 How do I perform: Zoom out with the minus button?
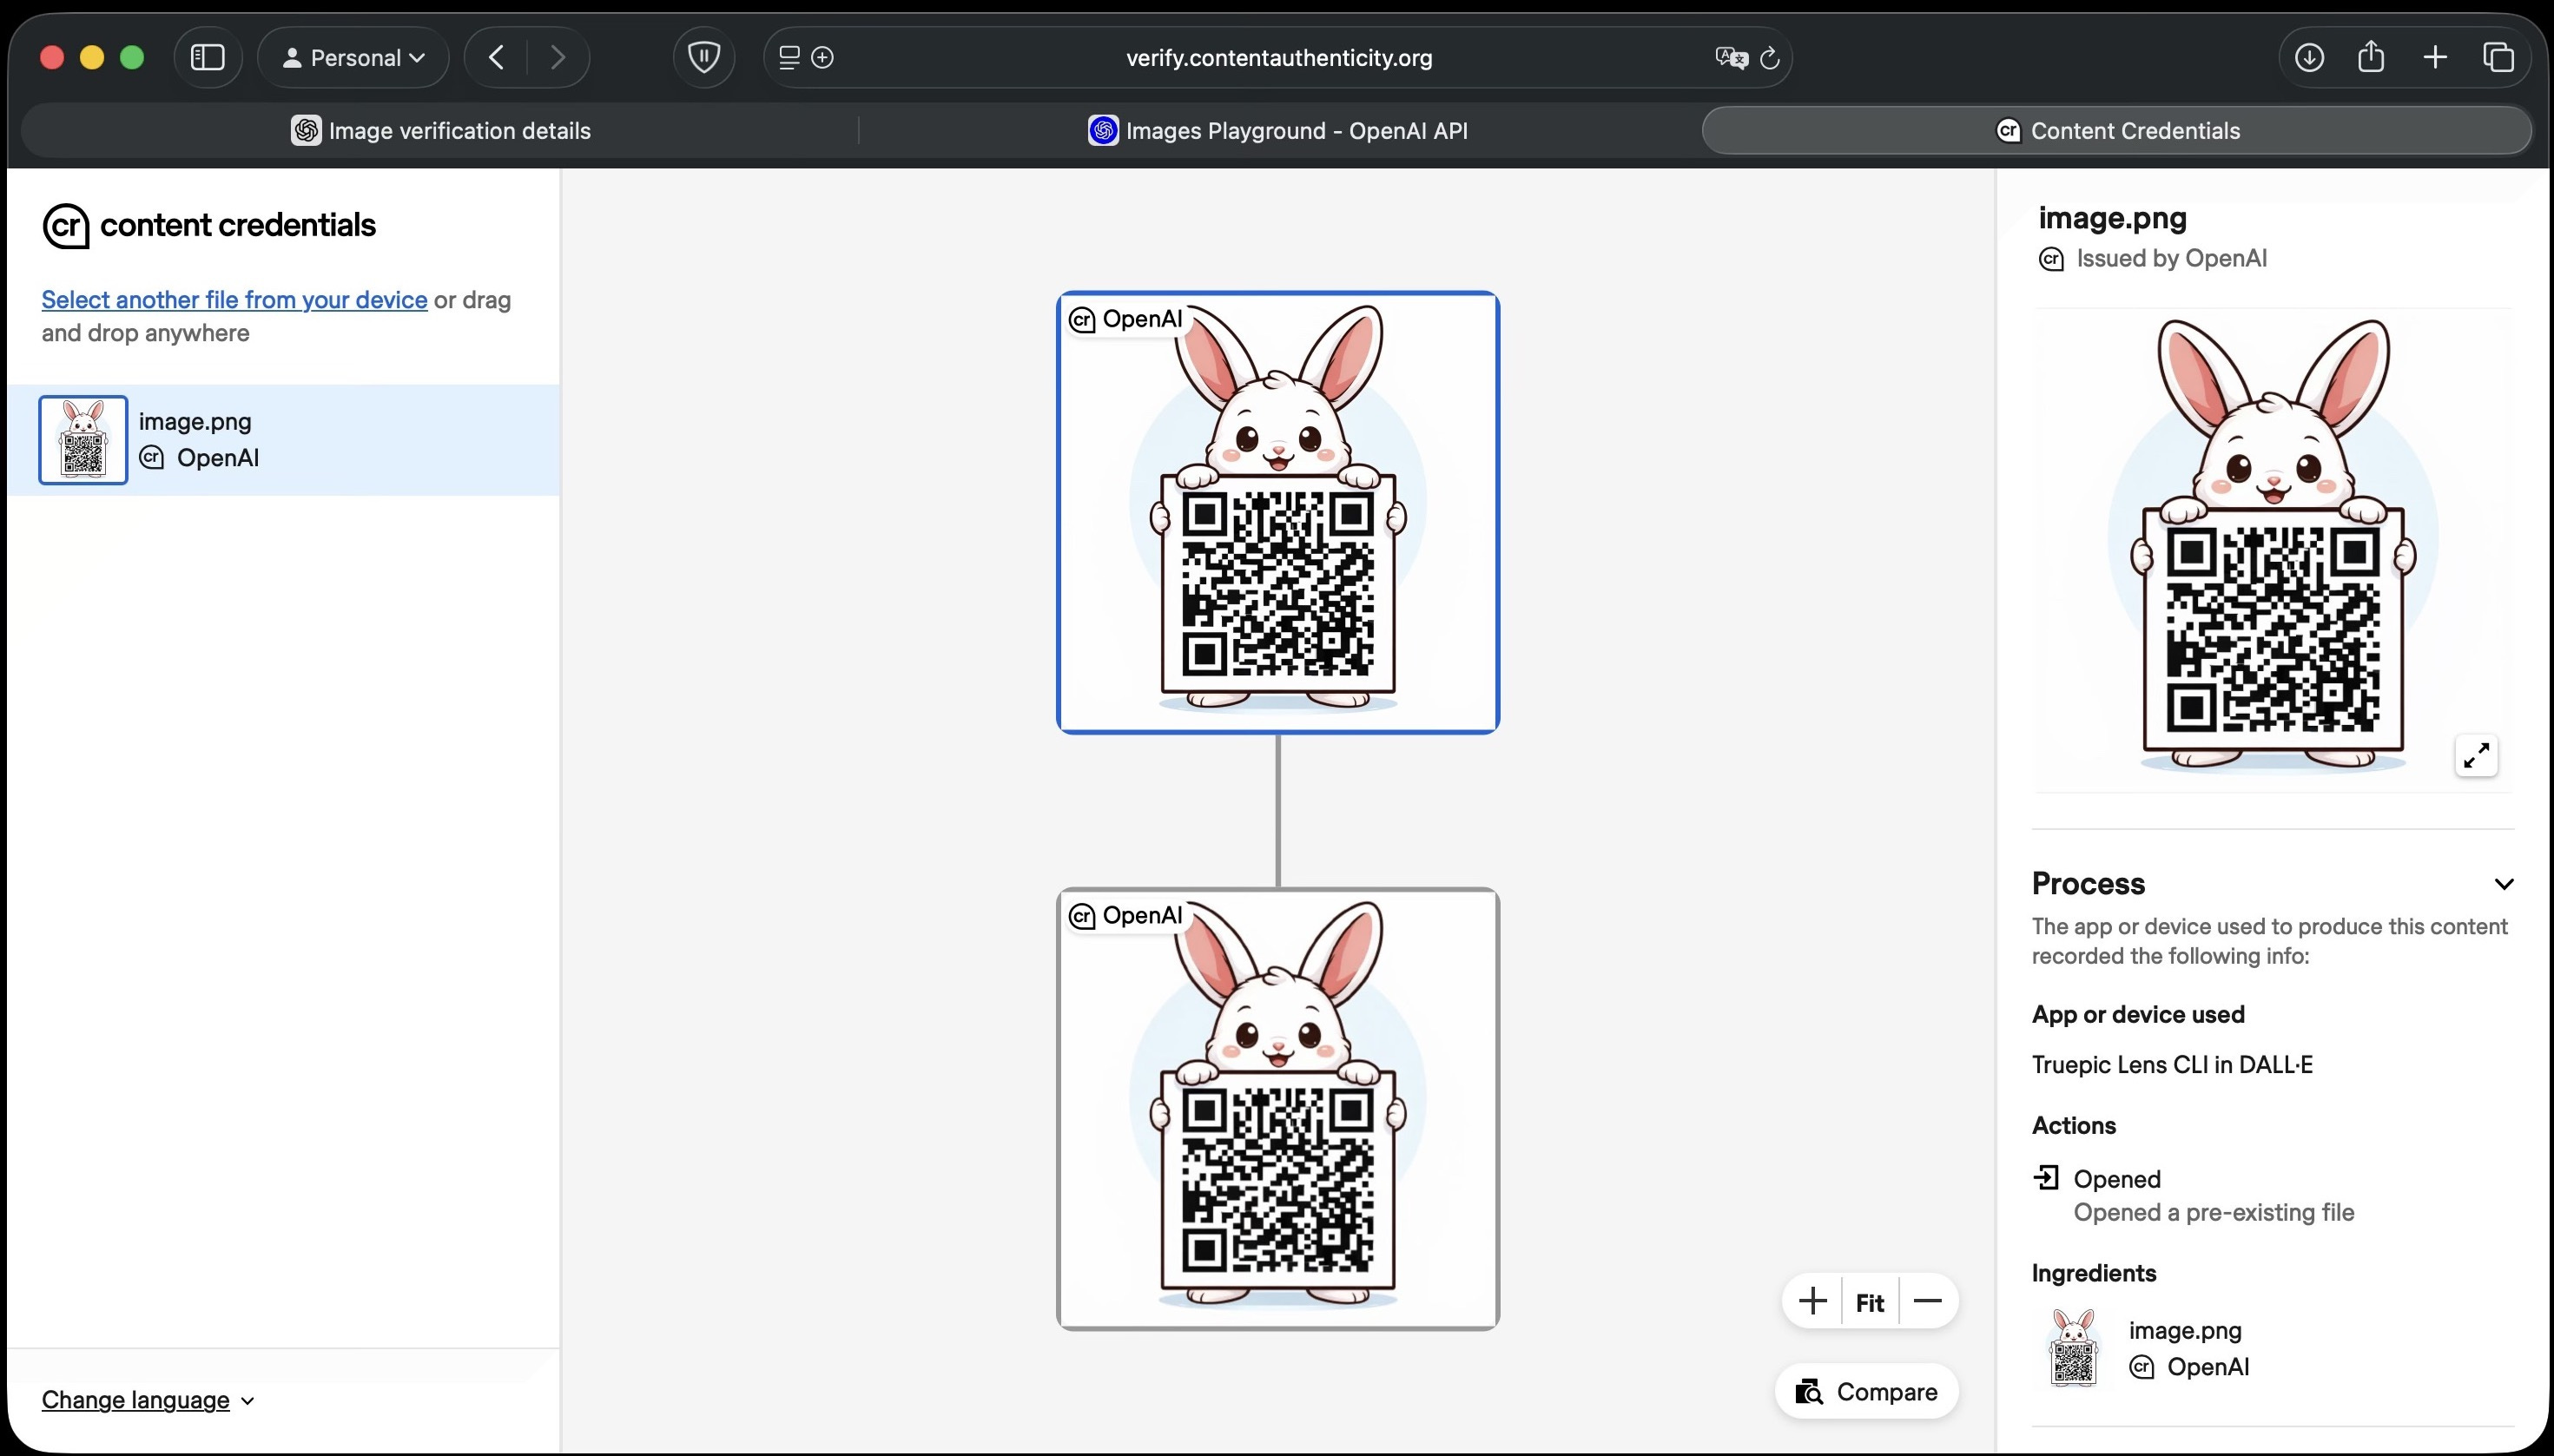1927,1301
